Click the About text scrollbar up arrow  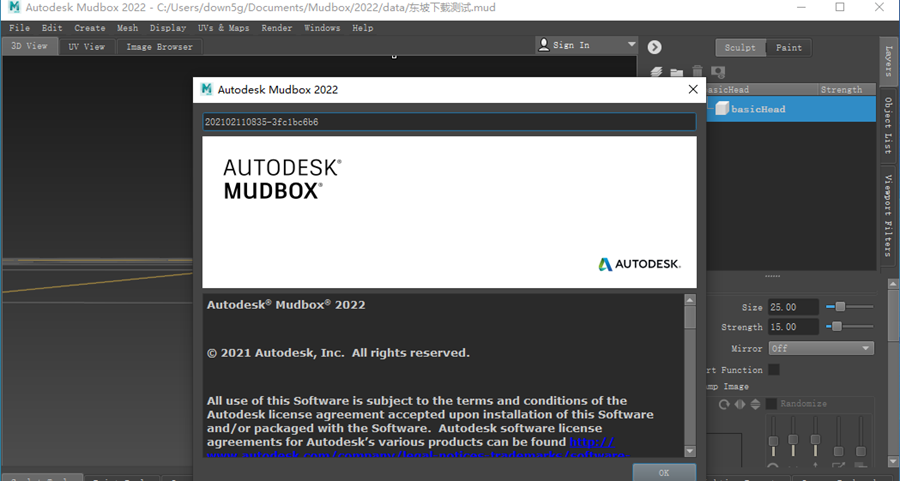[690, 300]
